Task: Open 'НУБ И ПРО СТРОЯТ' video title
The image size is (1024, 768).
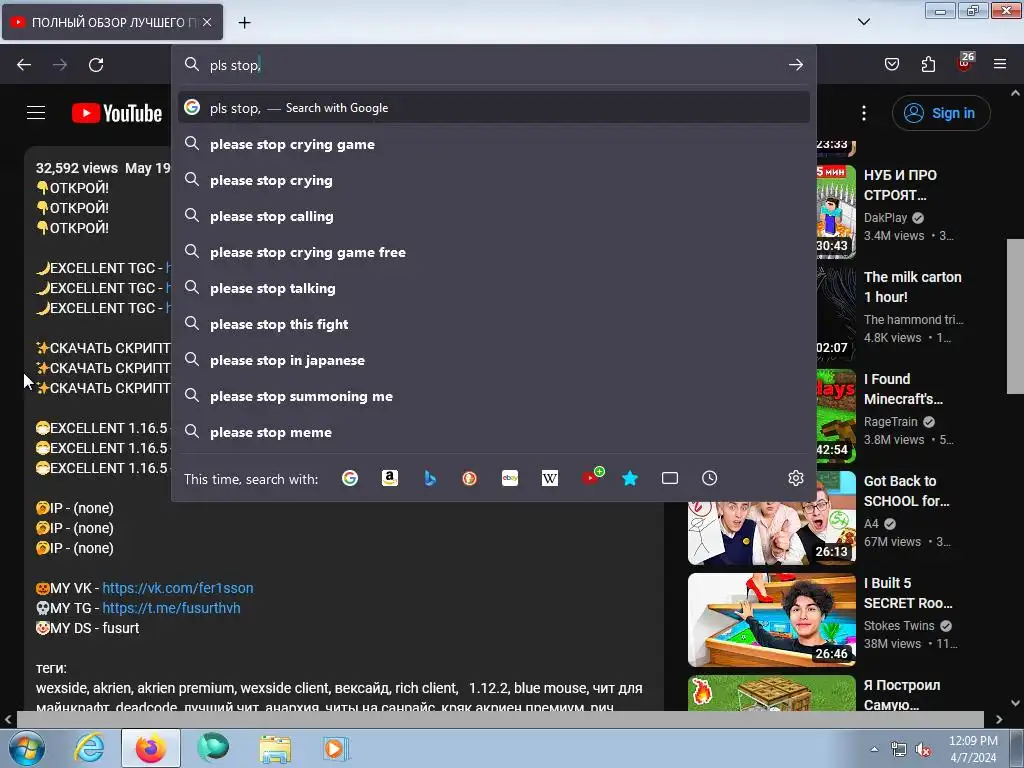Action: [x=900, y=185]
